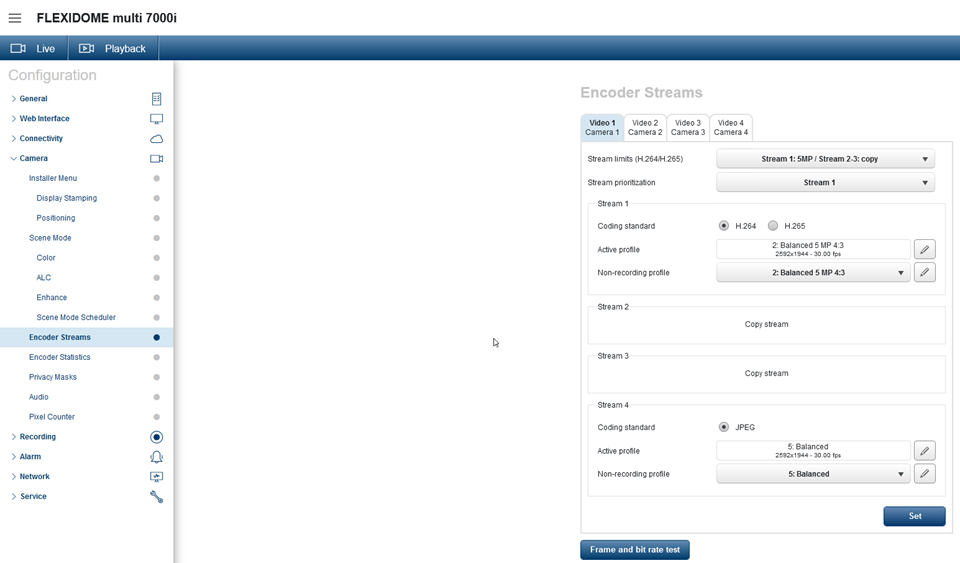Expand the Service section
The image size is (960, 563).
[13, 496]
